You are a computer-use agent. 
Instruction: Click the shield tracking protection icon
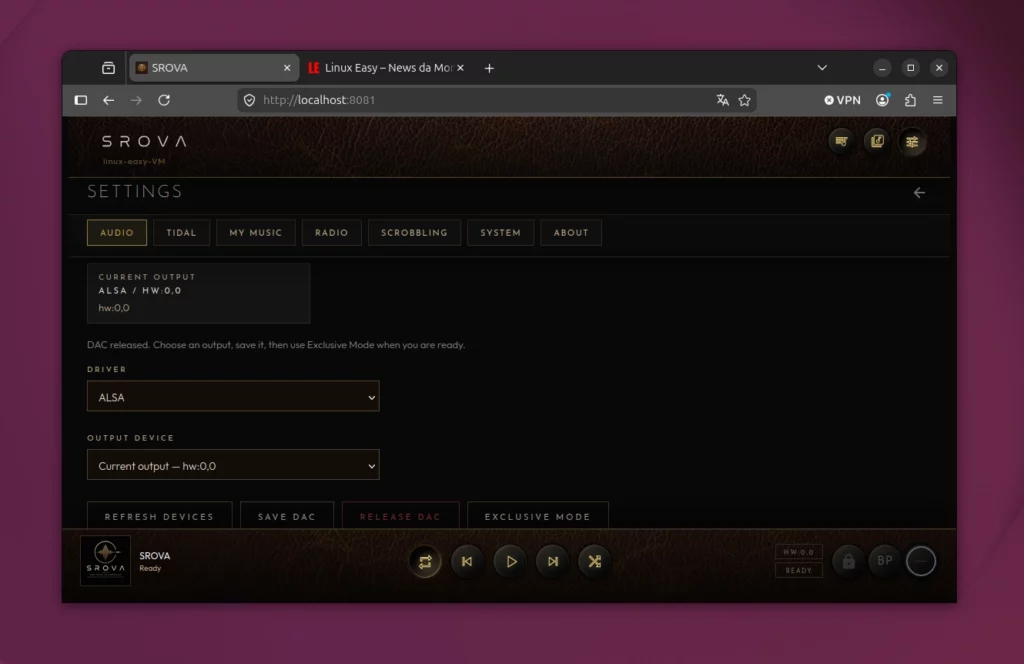tap(249, 100)
